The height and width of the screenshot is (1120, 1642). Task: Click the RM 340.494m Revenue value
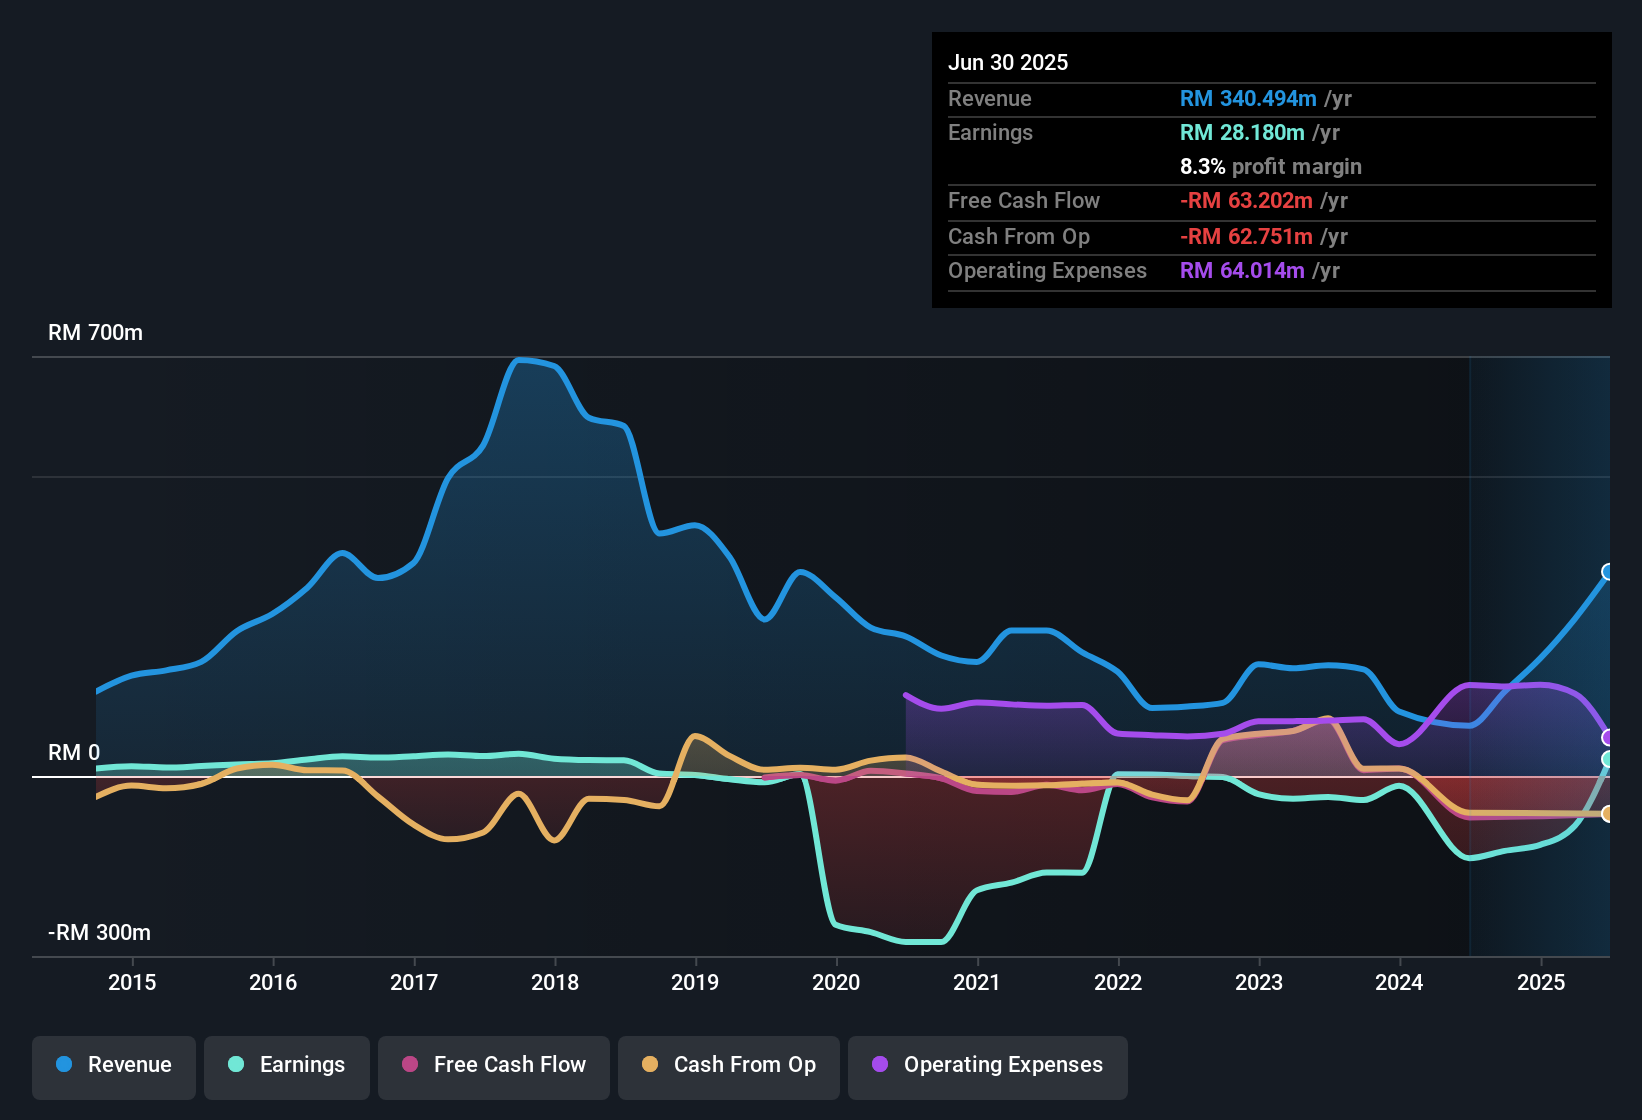(1247, 98)
